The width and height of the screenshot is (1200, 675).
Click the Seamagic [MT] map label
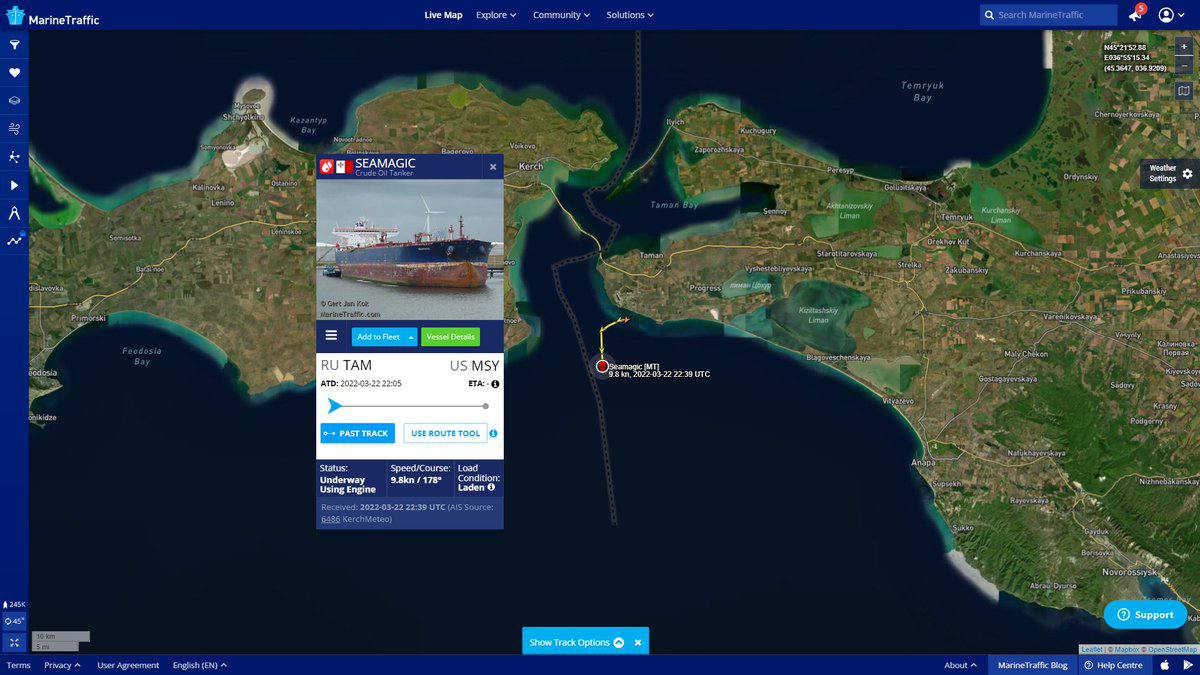634,366
